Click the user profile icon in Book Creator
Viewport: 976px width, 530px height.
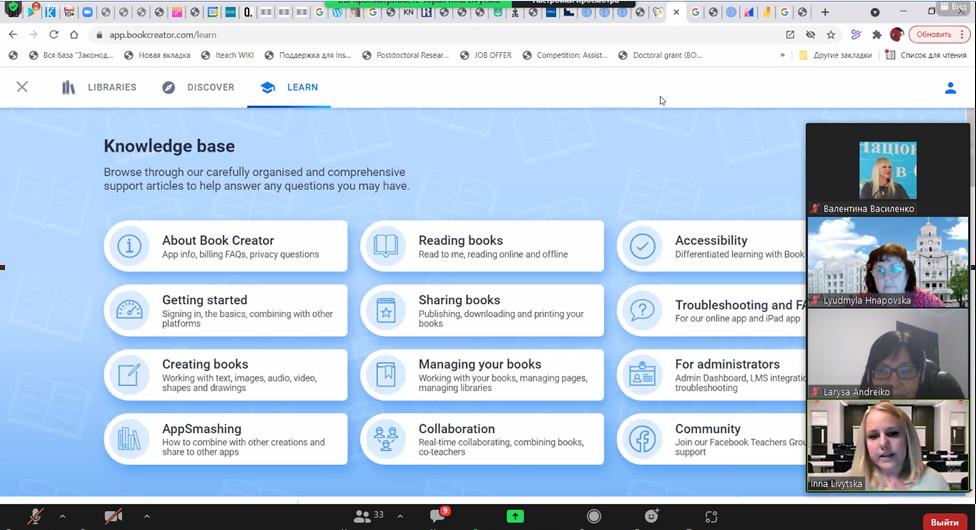point(950,88)
